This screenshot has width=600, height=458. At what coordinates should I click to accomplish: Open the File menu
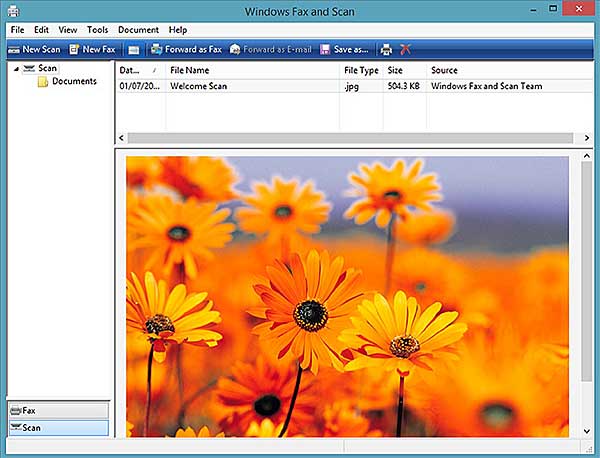(16, 30)
